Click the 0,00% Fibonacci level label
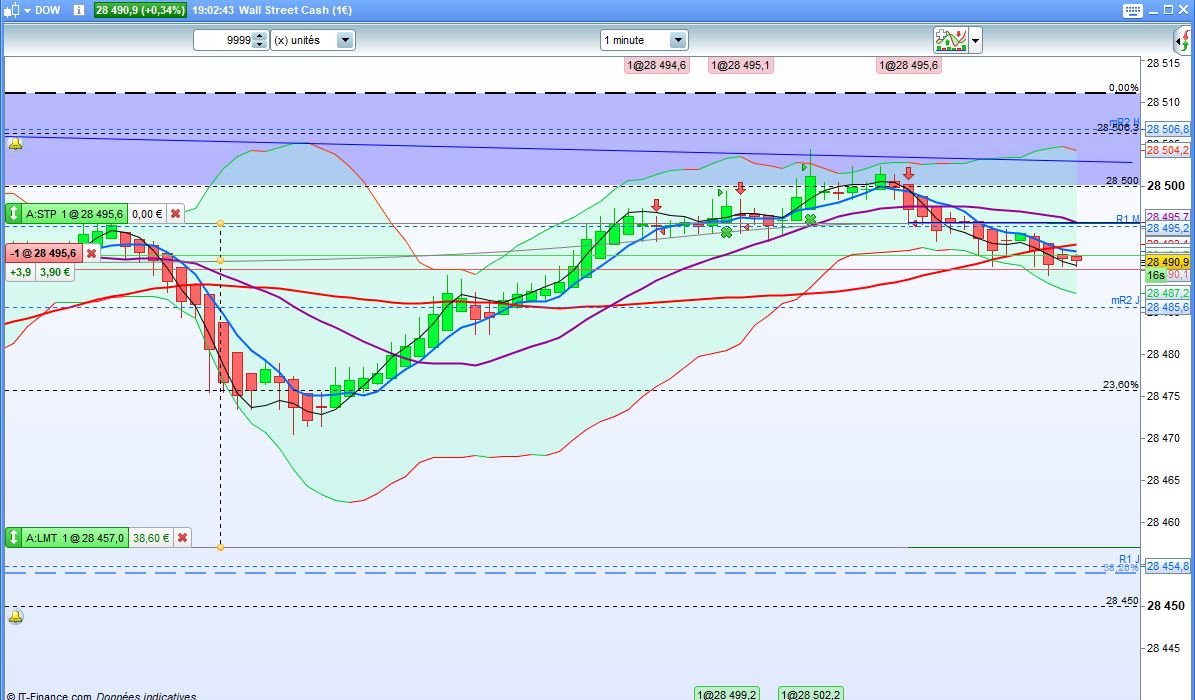 tap(1123, 88)
